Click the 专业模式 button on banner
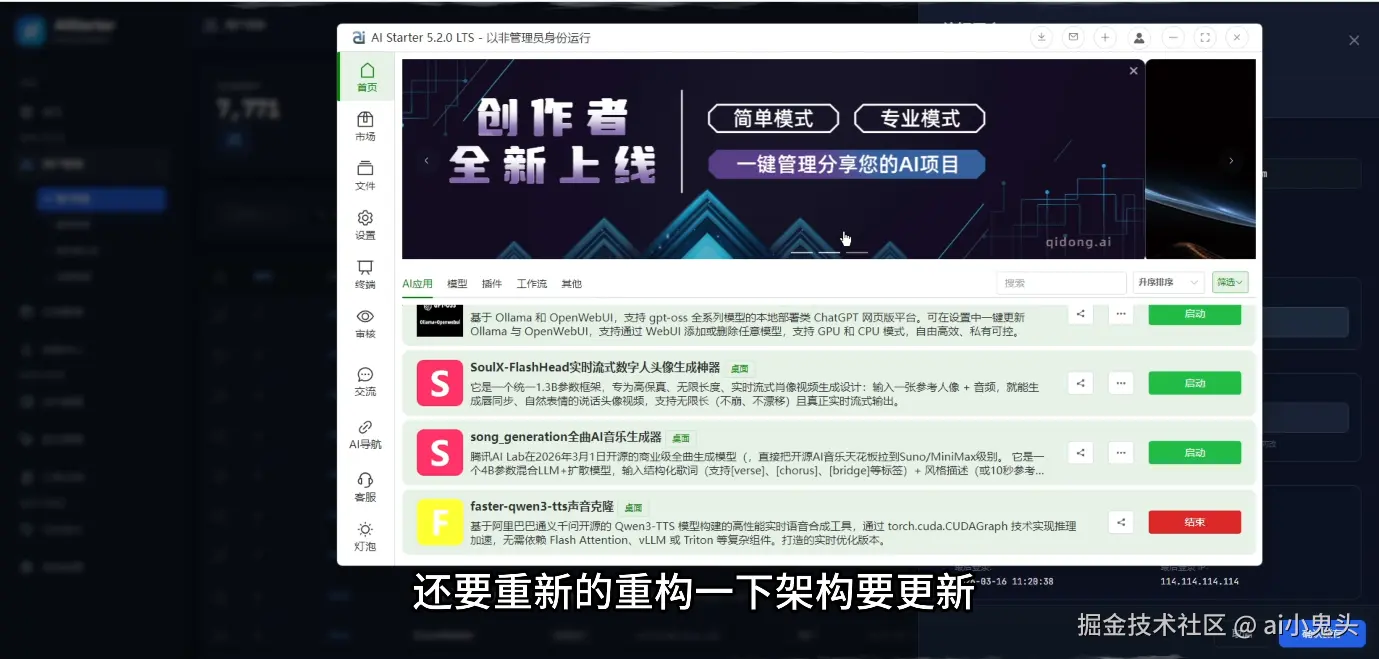The width and height of the screenshot is (1379, 659). click(x=920, y=119)
